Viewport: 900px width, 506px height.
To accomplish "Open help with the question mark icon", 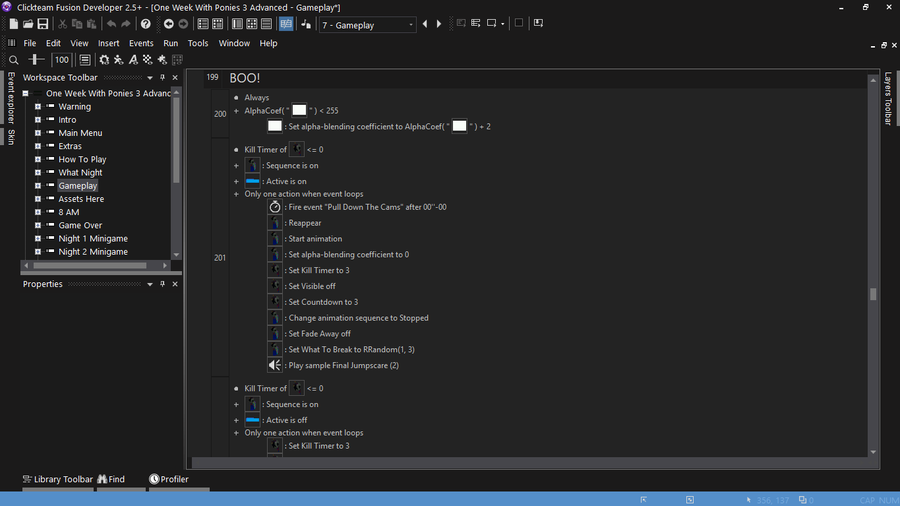I will (146, 24).
